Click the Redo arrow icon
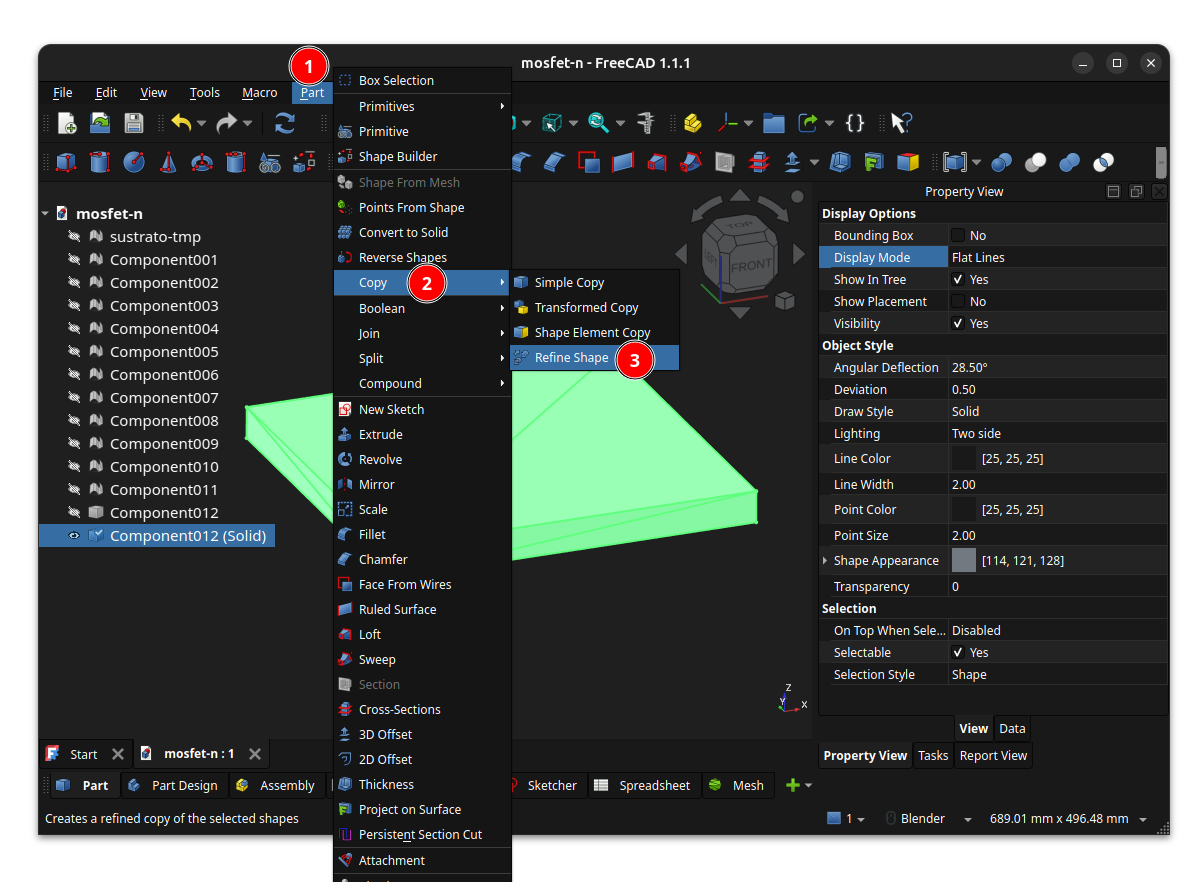 [x=226, y=123]
